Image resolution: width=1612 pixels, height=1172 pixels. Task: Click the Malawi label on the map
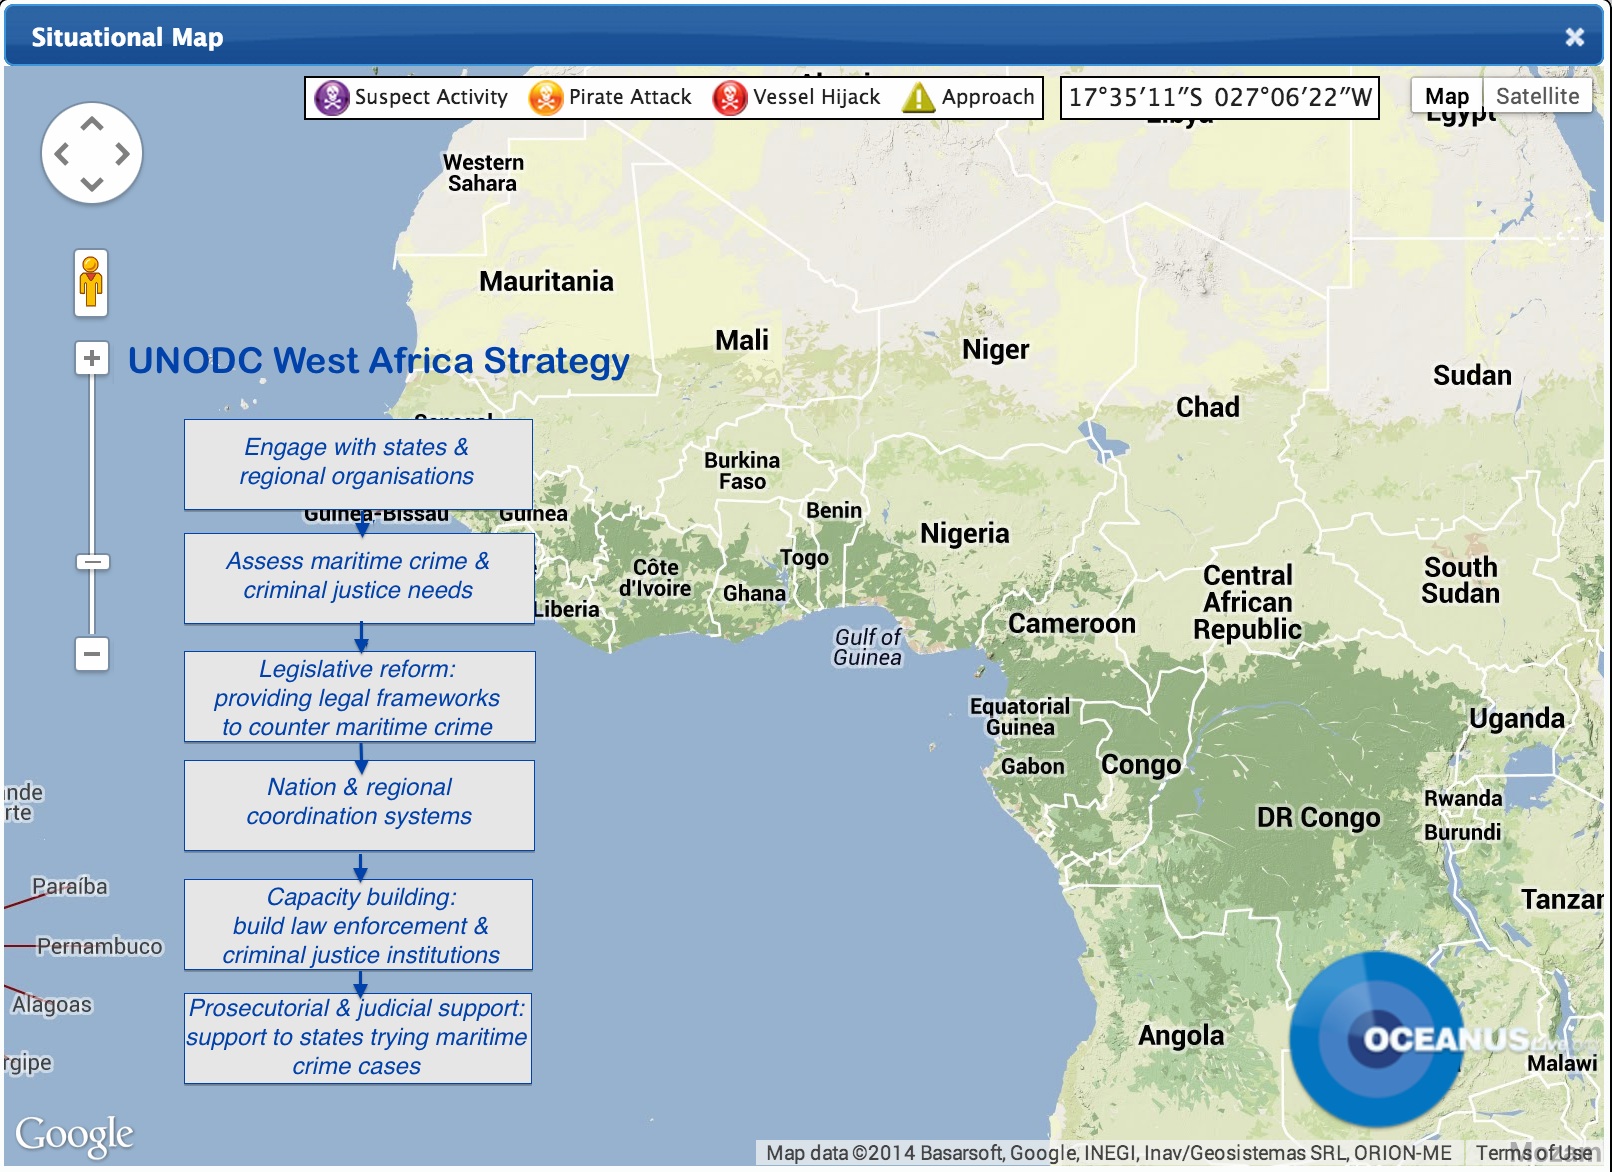pos(1562,1064)
